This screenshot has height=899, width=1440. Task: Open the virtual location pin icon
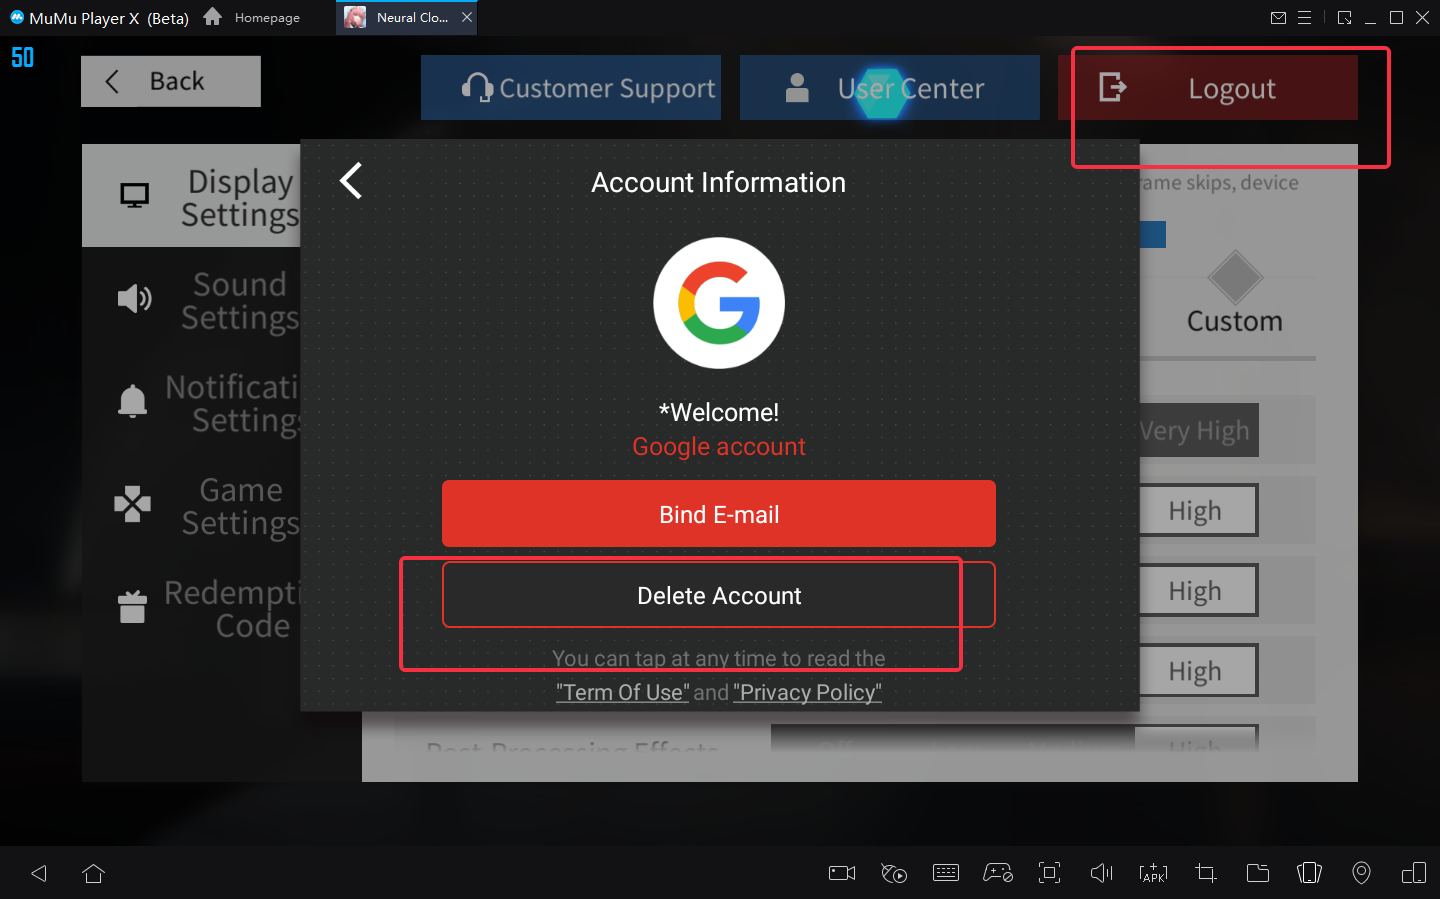(x=1362, y=873)
